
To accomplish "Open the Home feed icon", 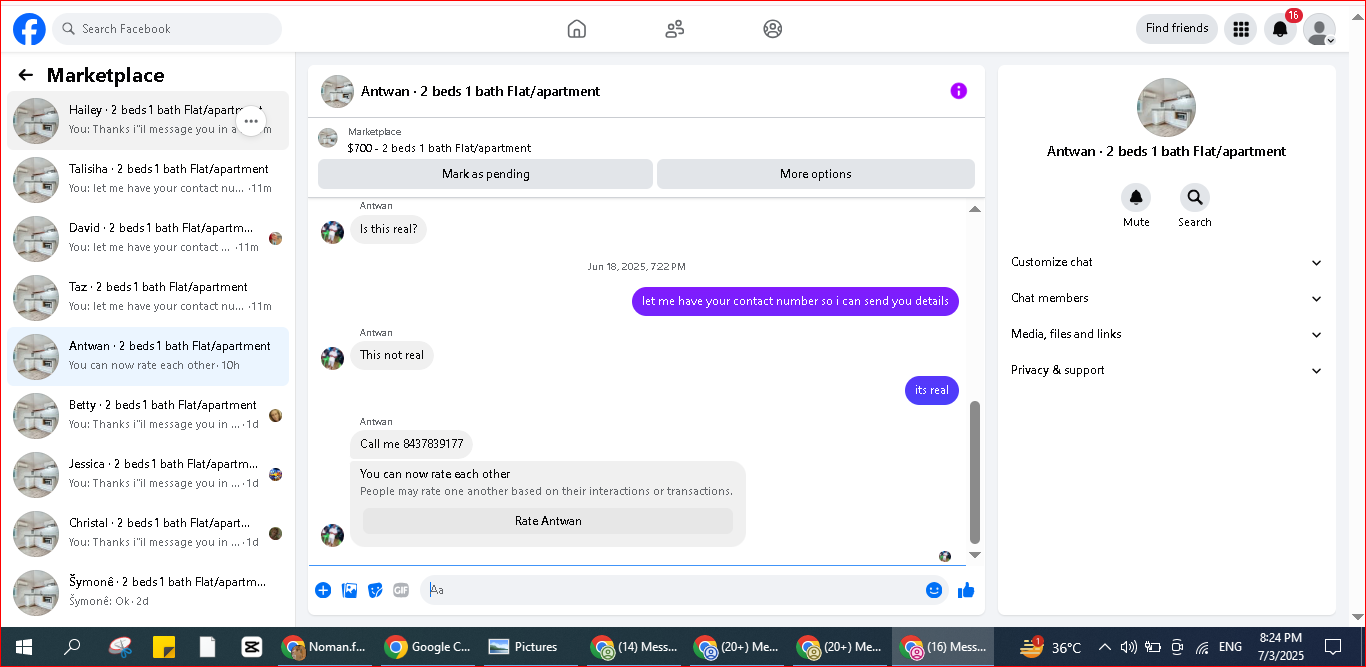I will pyautogui.click(x=576, y=29).
